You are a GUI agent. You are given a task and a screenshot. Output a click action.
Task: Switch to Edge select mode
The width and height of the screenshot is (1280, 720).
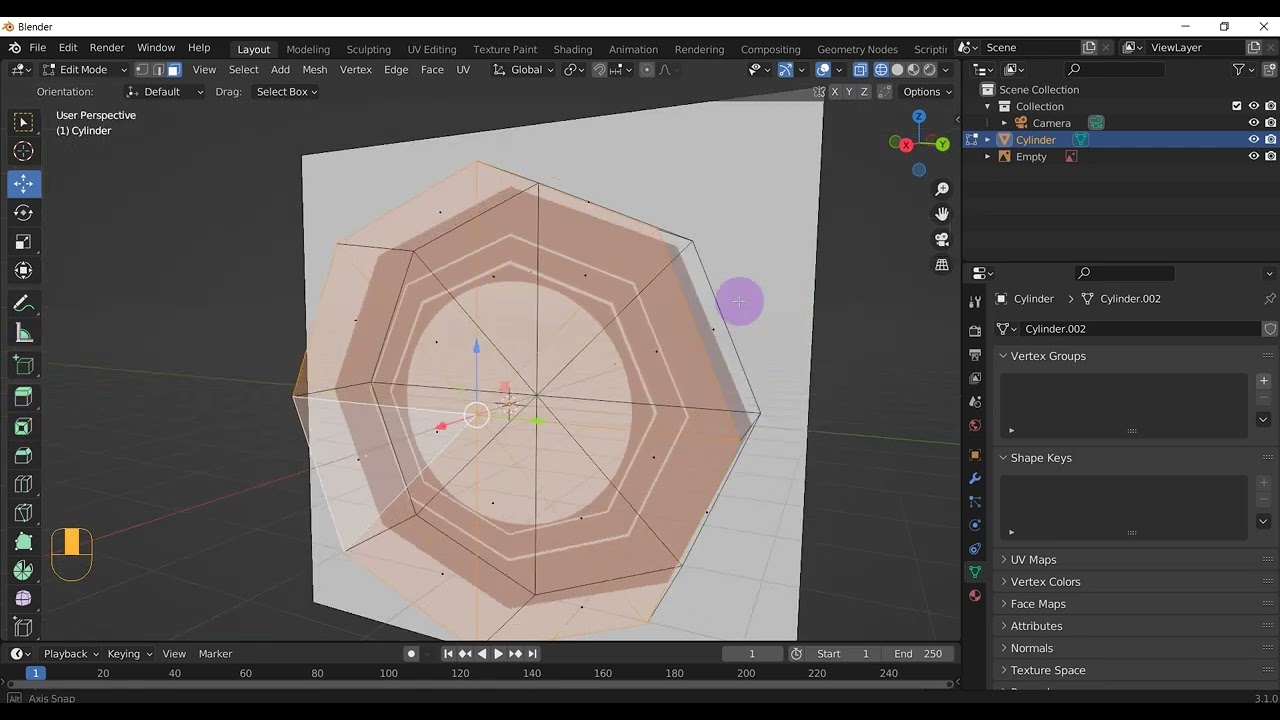pyautogui.click(x=158, y=70)
